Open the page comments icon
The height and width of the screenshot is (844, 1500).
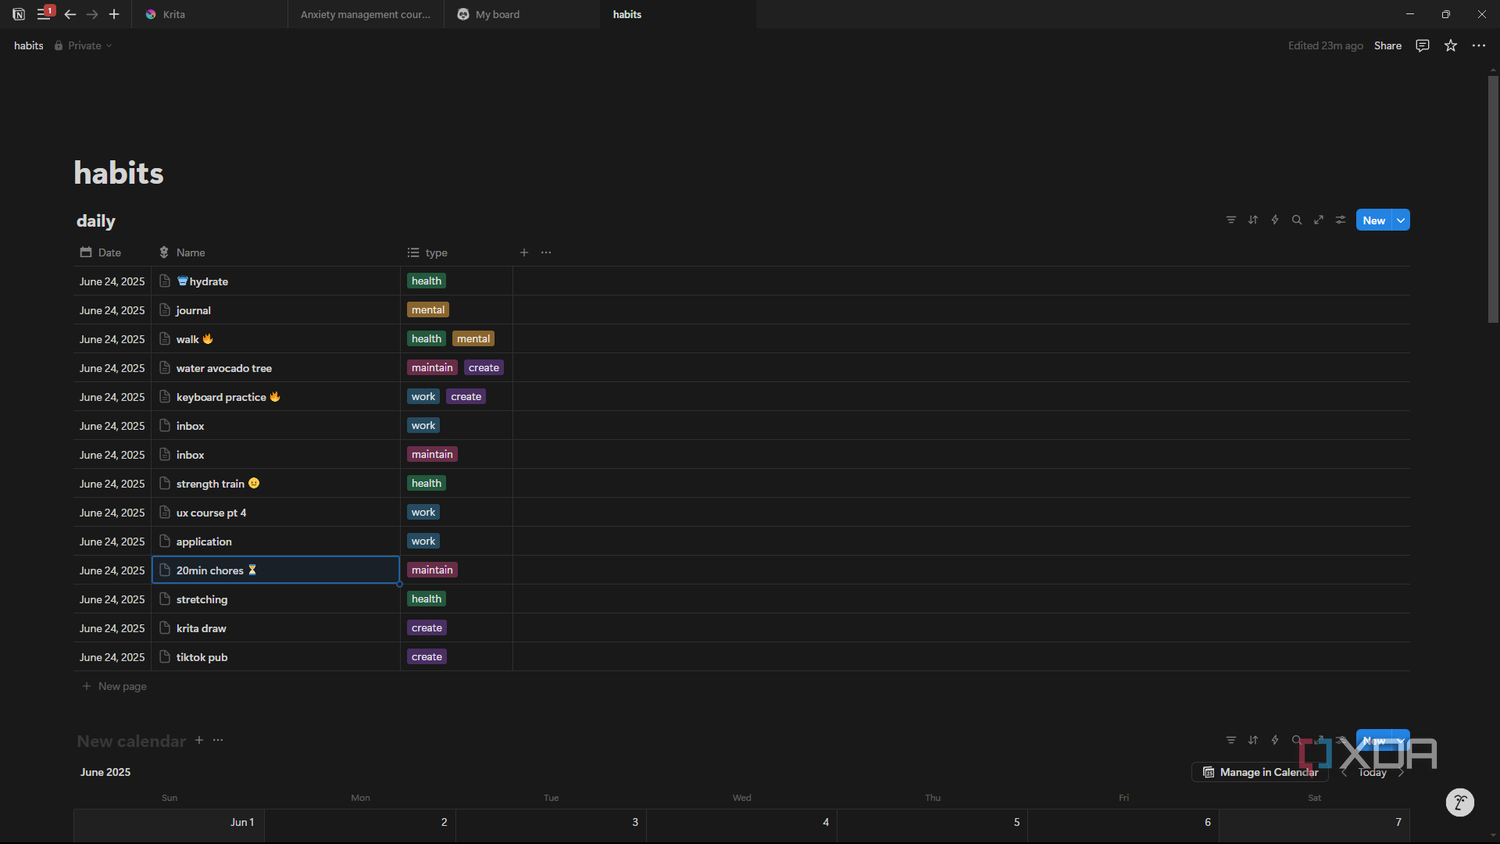1422,46
